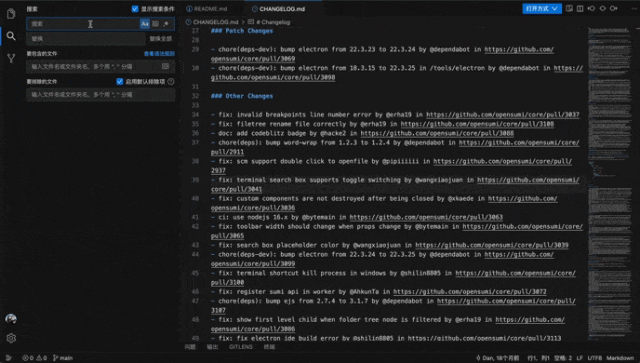Open link github.com/opensumi/core/pull/3088
Image resolution: width=640 pixels, height=363 pixels.
click(437, 134)
